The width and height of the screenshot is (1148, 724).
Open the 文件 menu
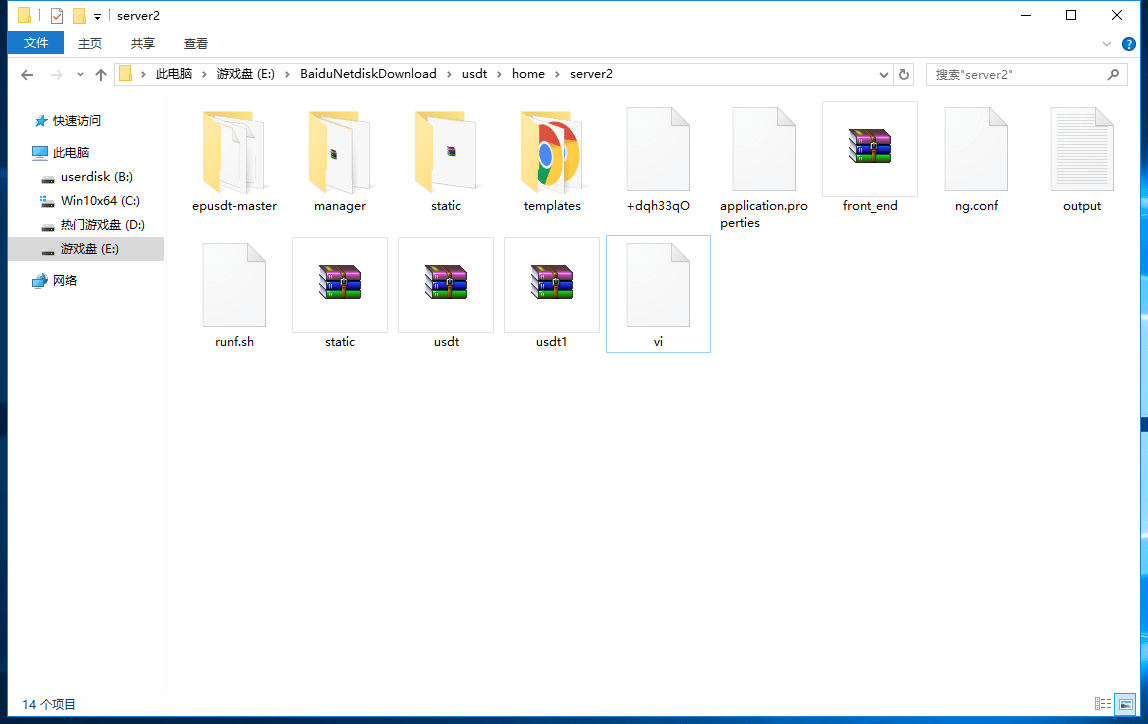(x=36, y=43)
